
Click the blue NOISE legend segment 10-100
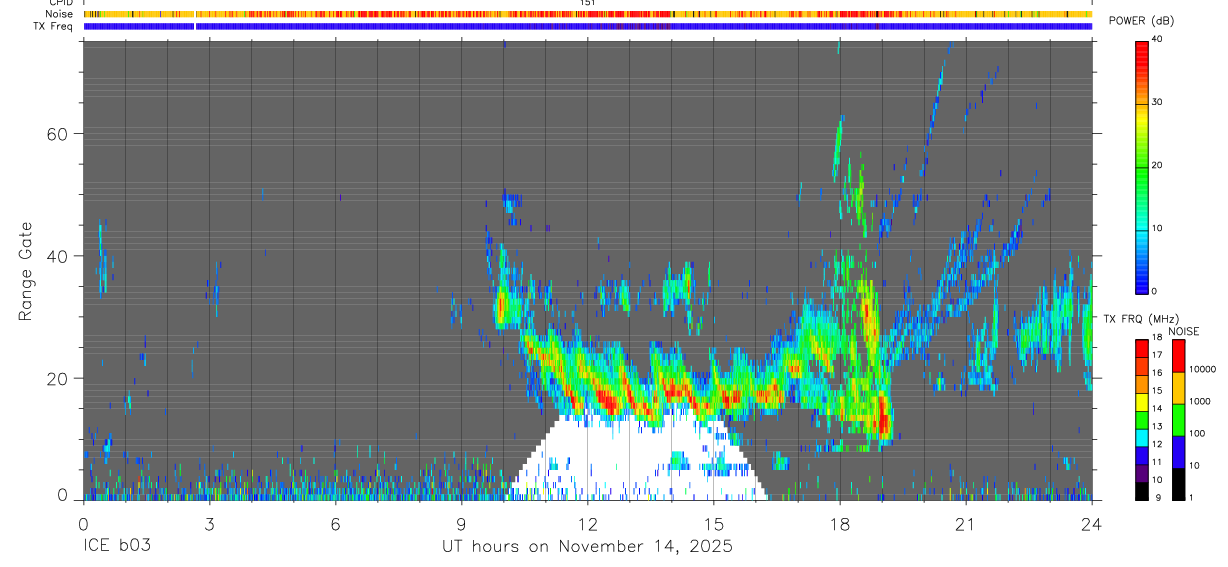[1179, 452]
